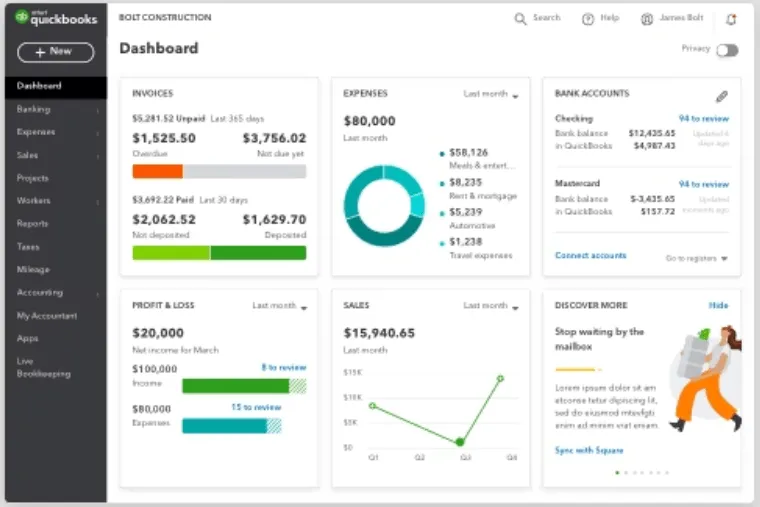The width and height of the screenshot is (760, 507).
Task: Expand the Banking sidebar submenu arrow
Action: point(97,110)
